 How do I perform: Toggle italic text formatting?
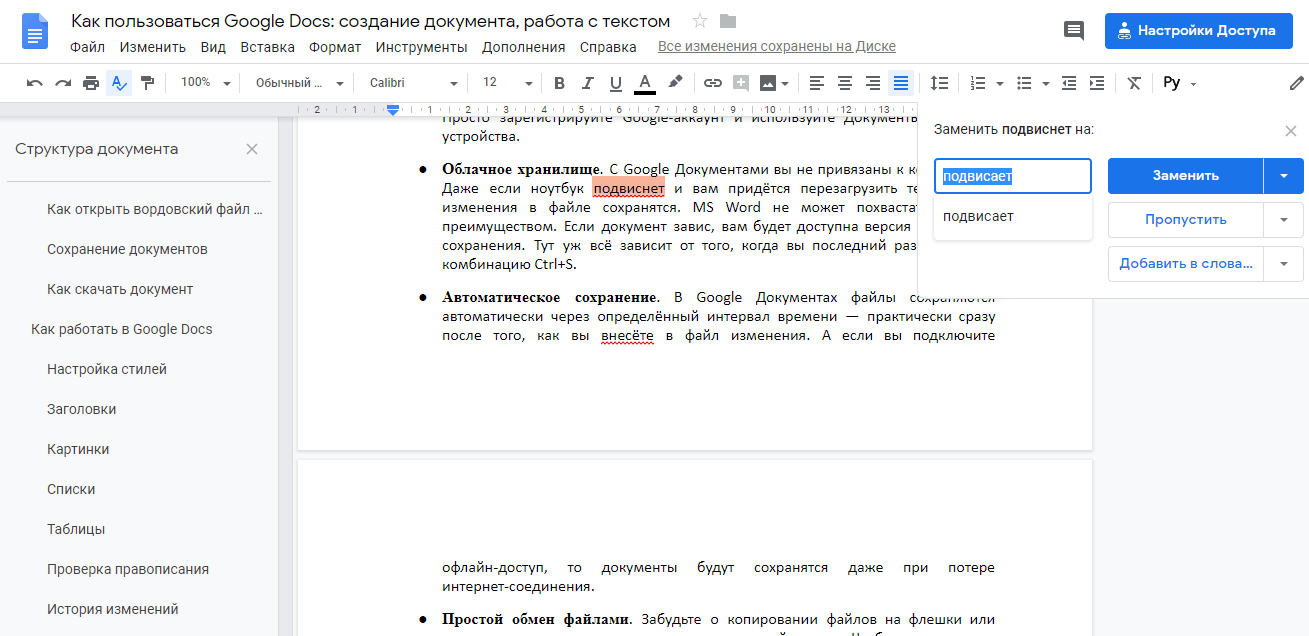tap(587, 83)
